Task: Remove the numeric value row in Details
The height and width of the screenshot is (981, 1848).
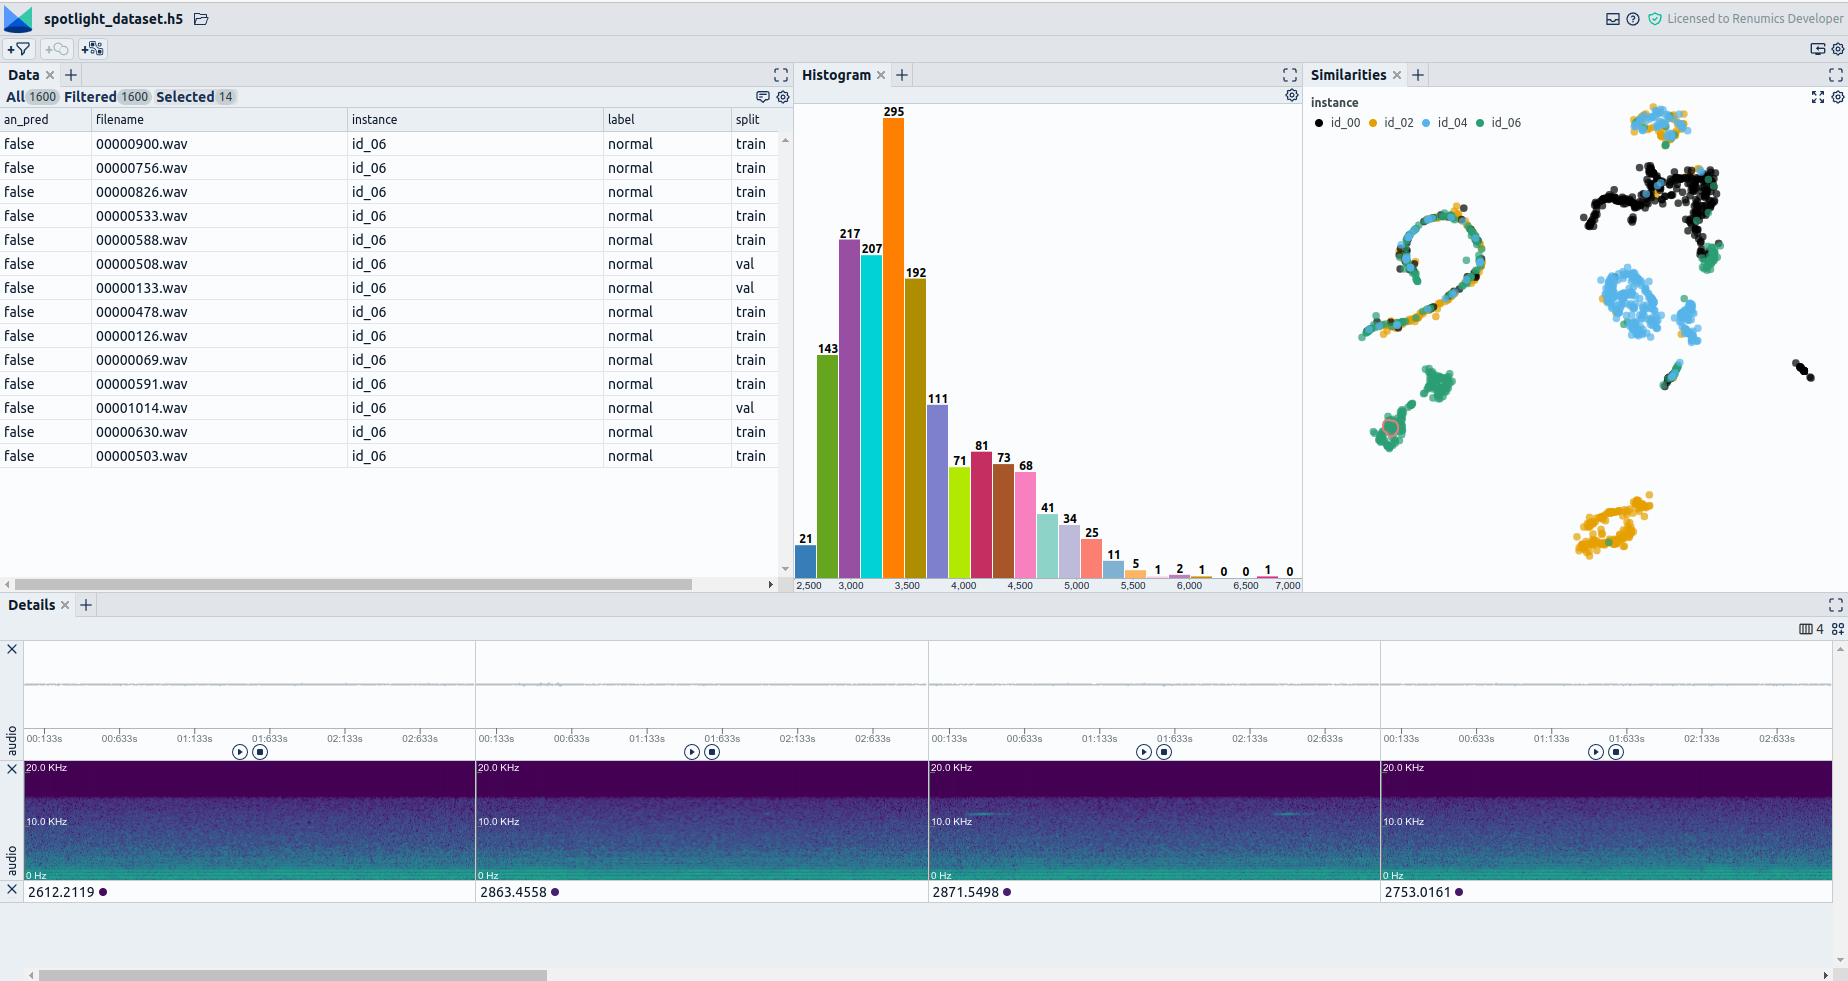Action: (x=12, y=889)
